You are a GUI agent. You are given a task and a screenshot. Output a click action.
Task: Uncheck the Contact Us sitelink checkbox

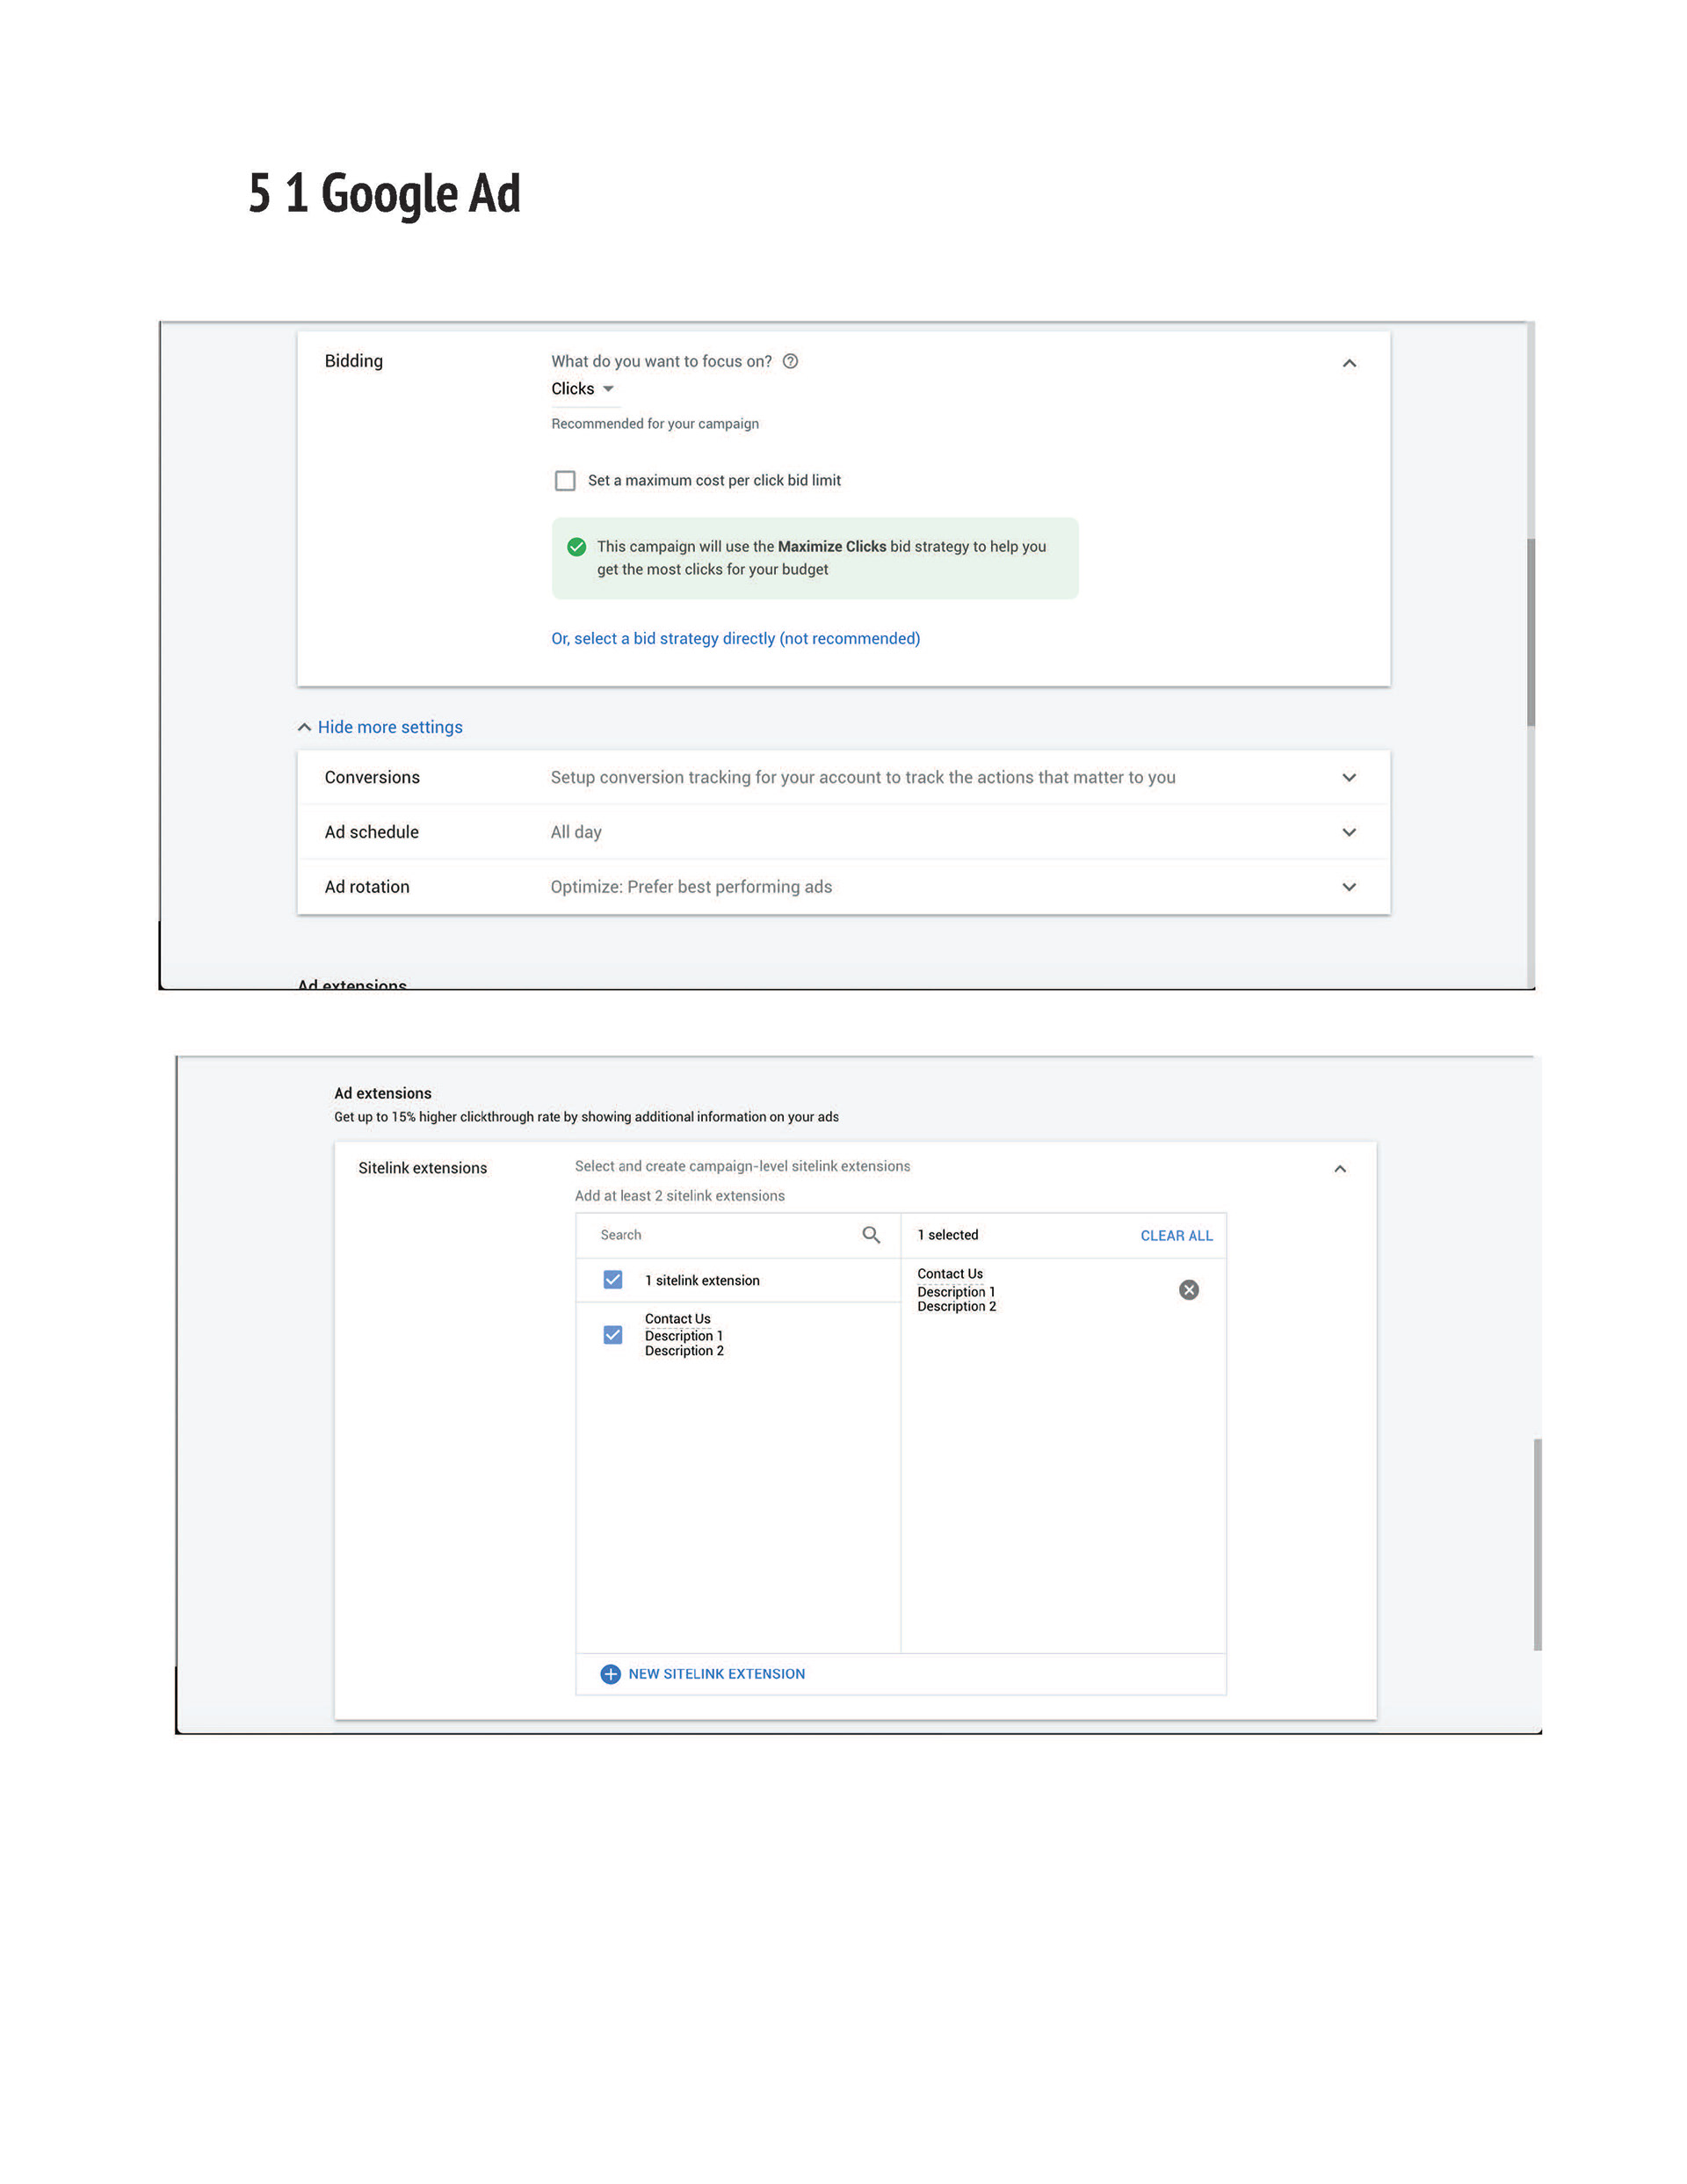613,1335
